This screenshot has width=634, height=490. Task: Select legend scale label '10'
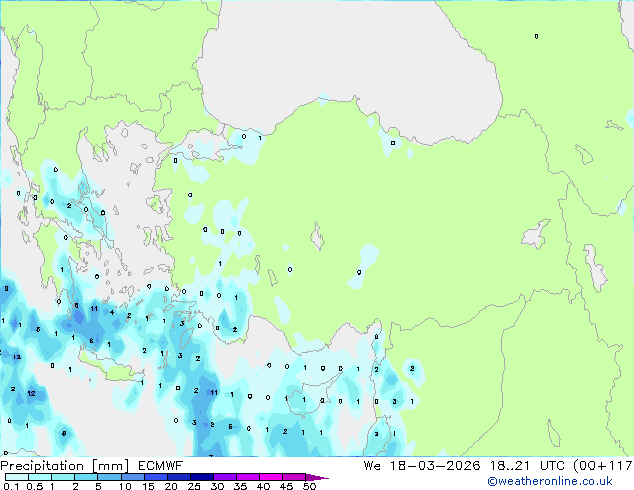[x=125, y=486]
